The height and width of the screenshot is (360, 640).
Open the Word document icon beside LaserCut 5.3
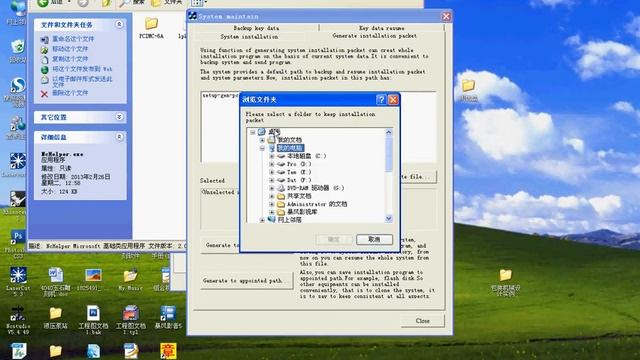(56, 276)
